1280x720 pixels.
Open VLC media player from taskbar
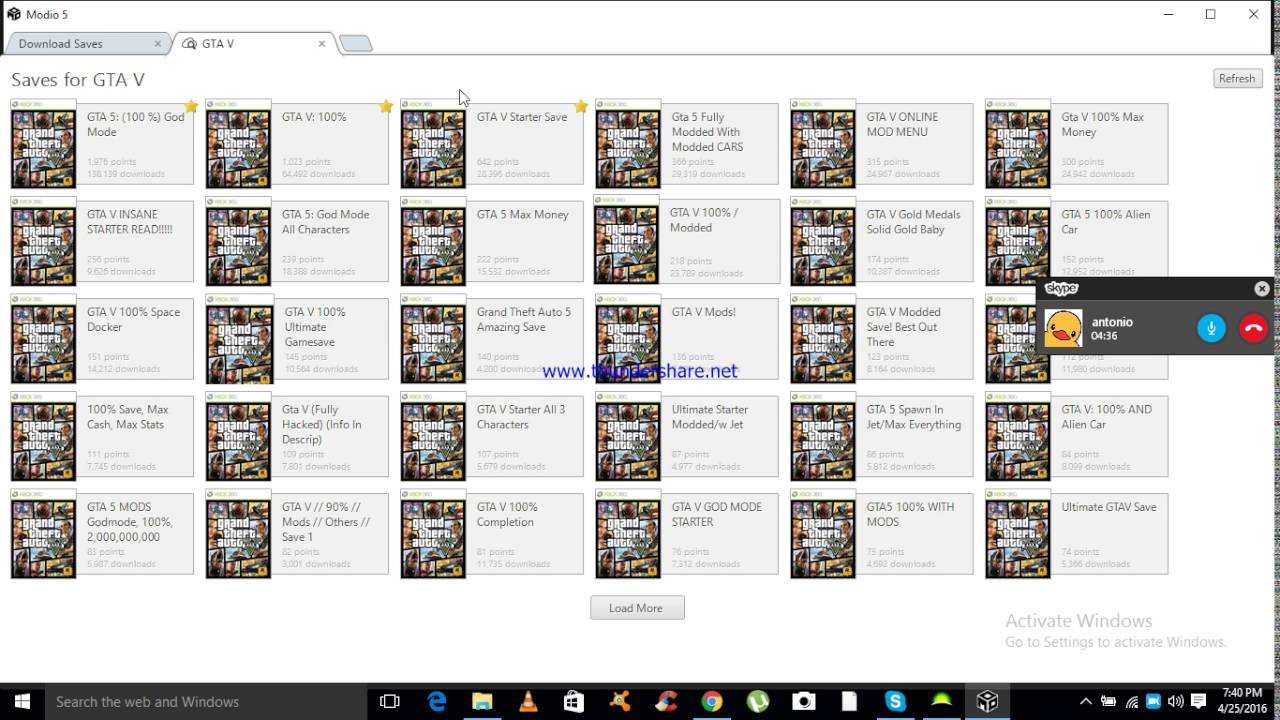pos(528,702)
